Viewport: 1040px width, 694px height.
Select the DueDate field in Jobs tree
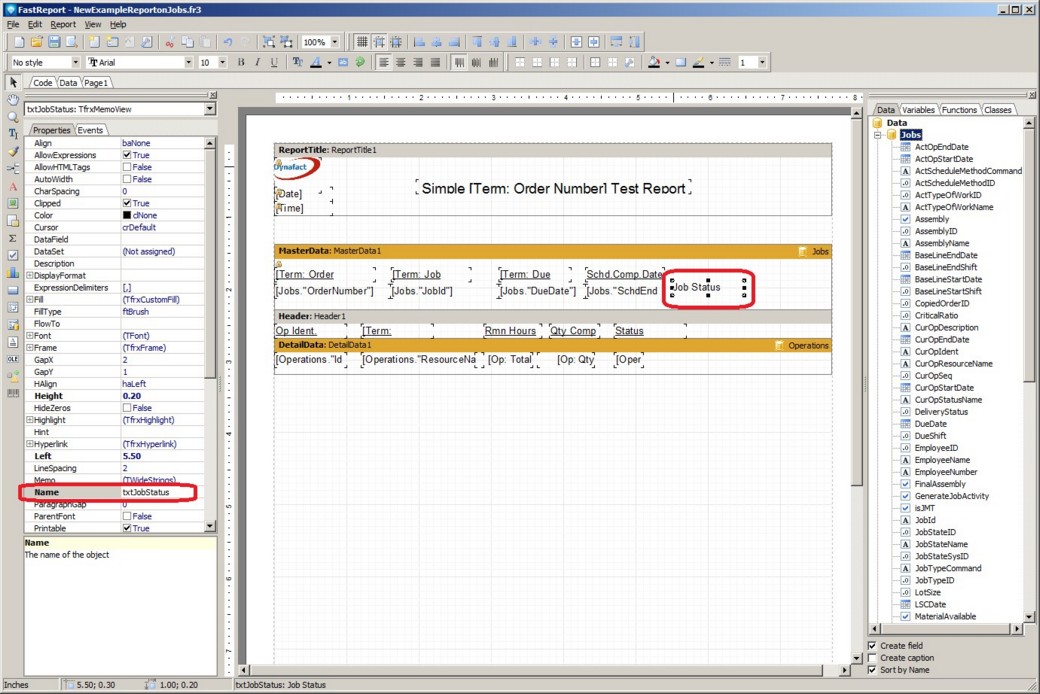click(930, 424)
